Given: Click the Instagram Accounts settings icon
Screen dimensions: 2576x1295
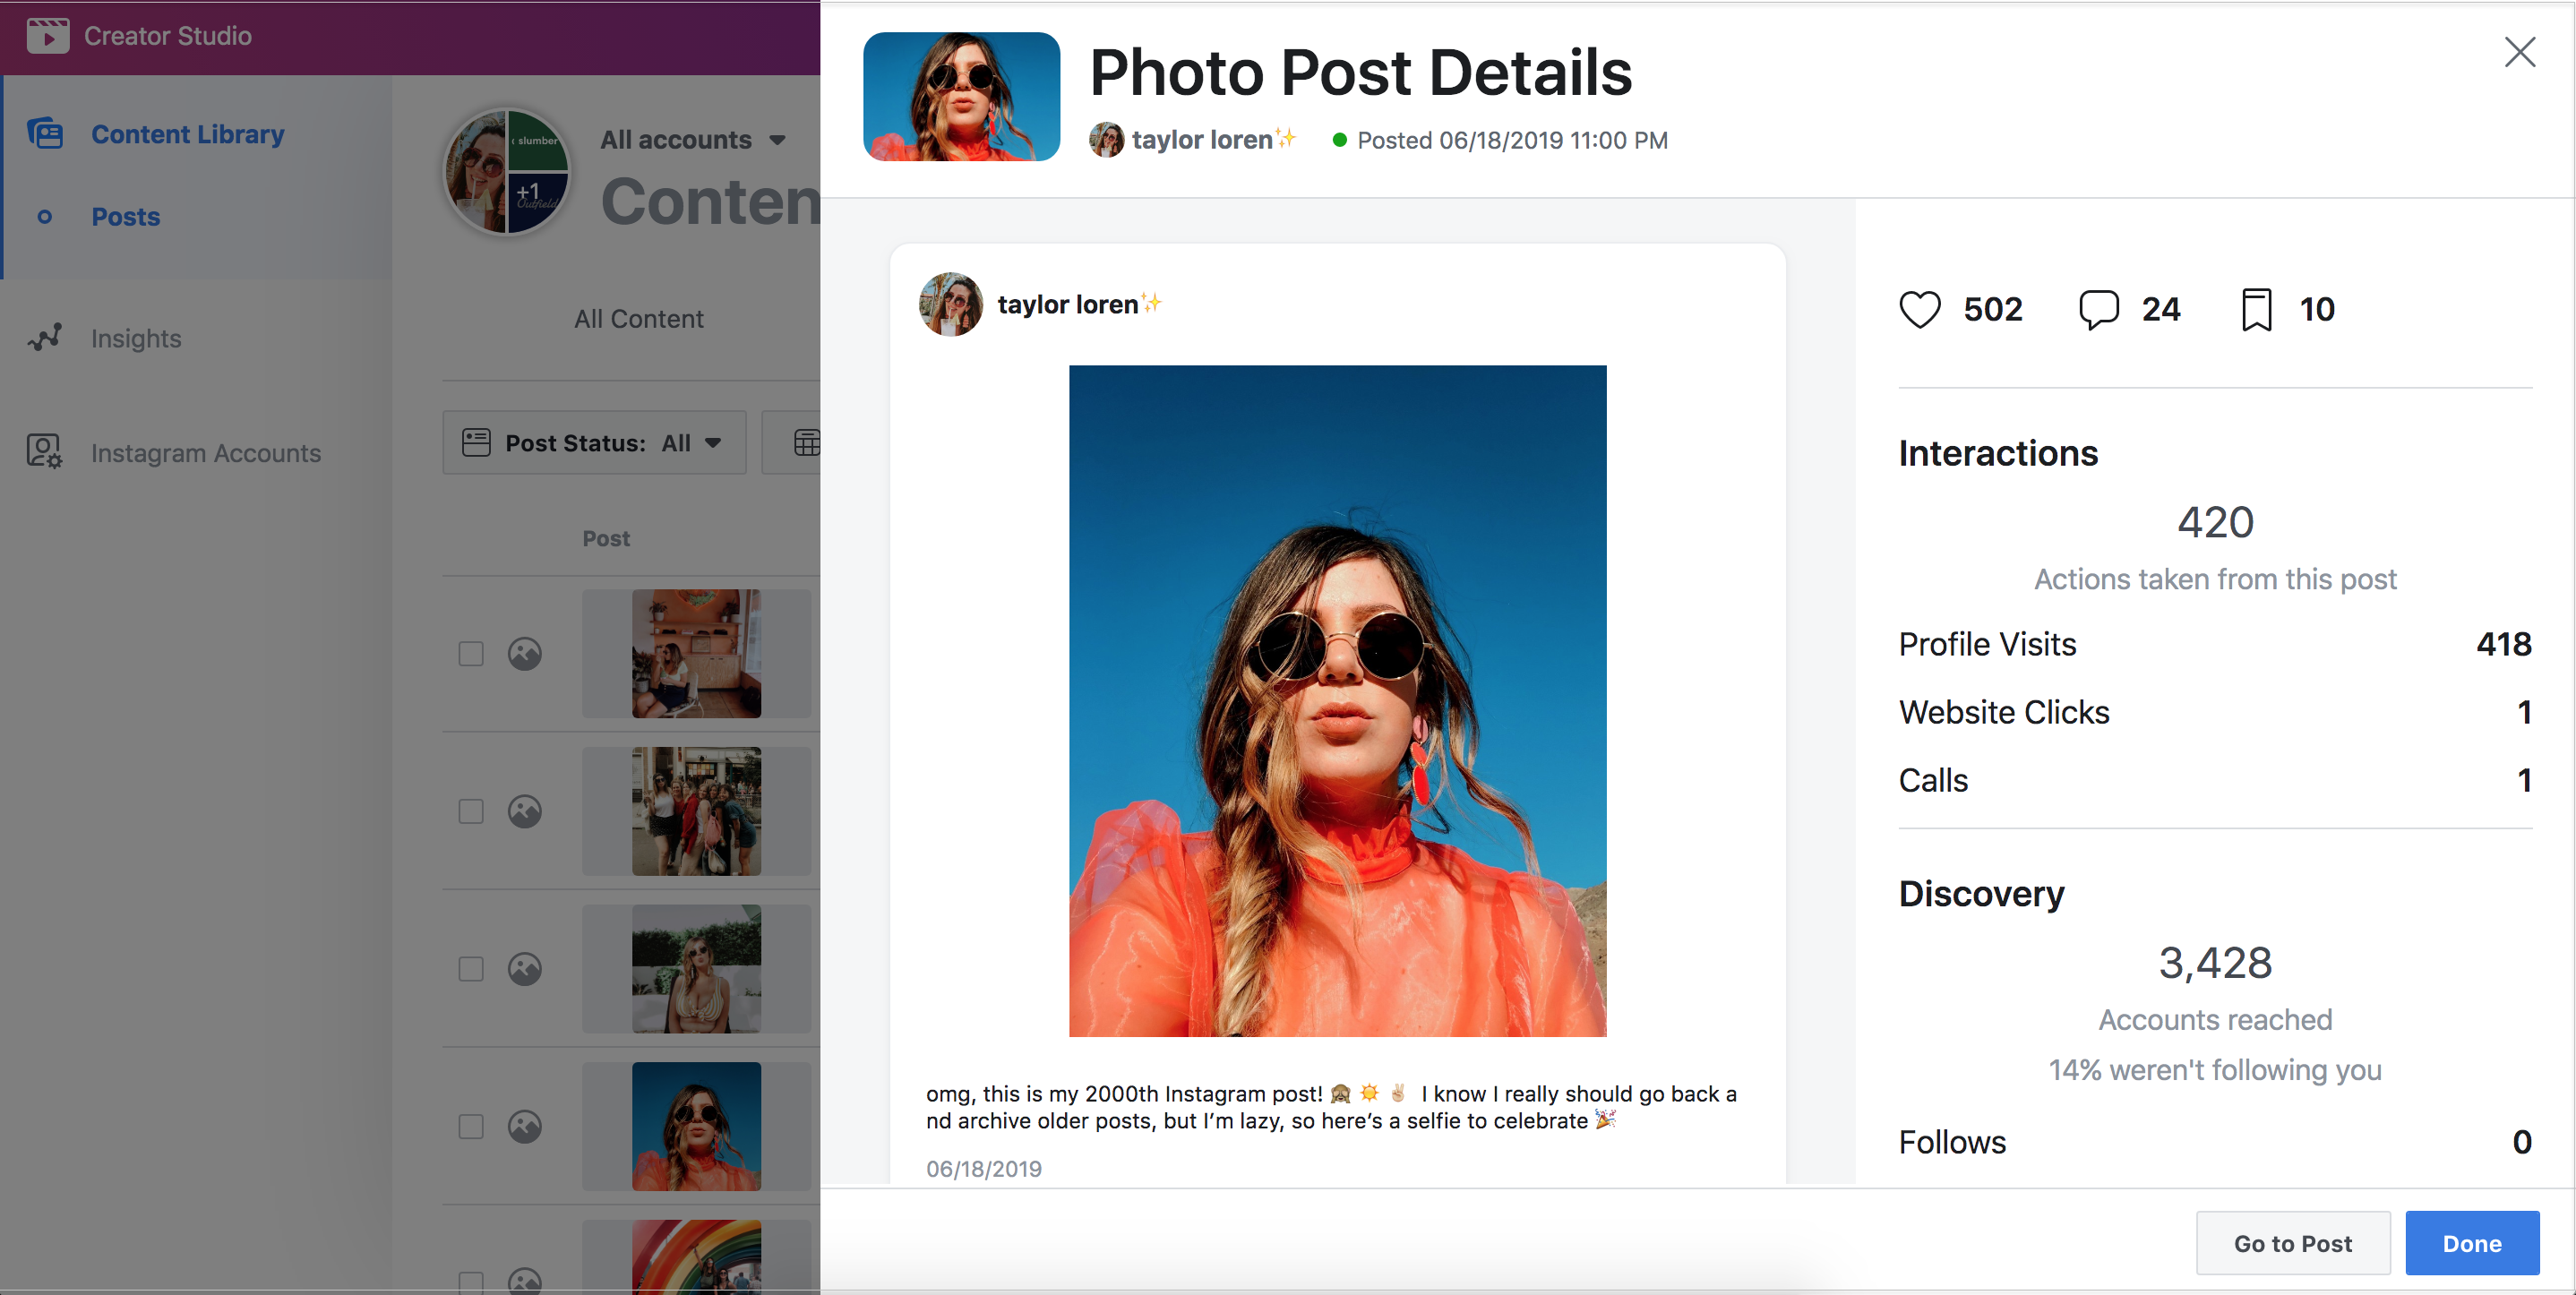Looking at the screenshot, I should pos(45,452).
